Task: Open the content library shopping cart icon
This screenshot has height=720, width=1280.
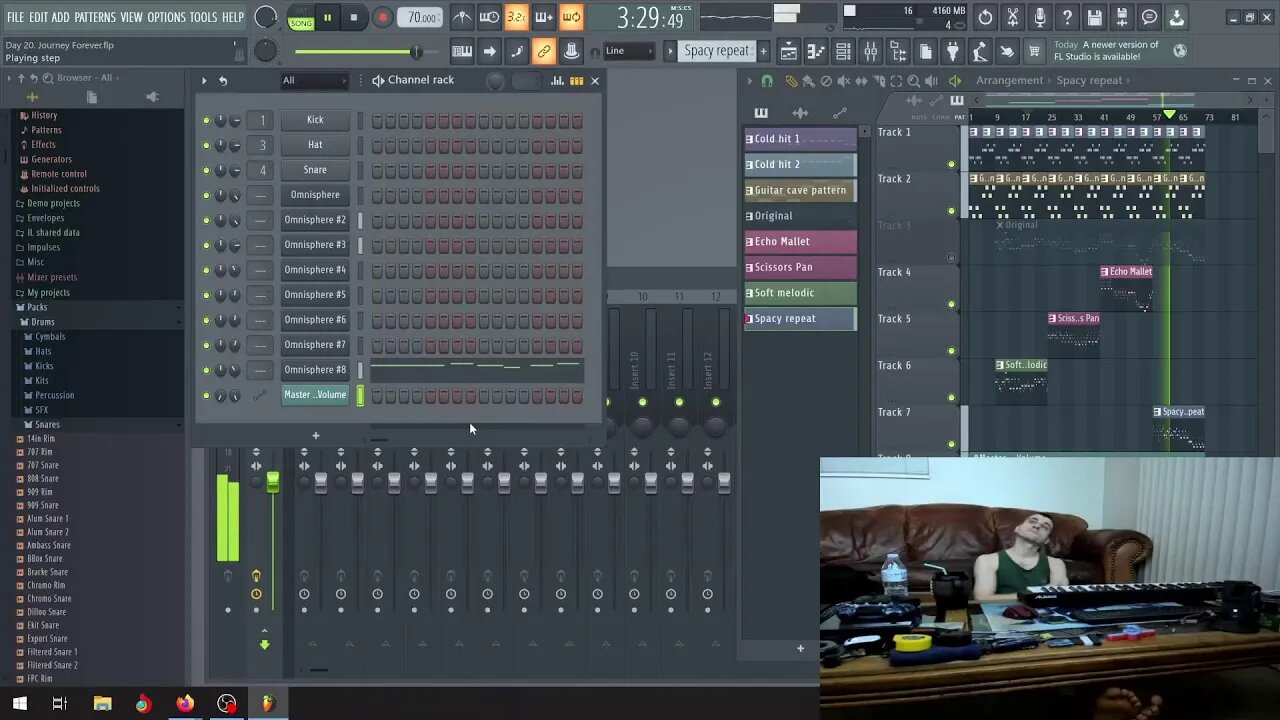Action: pos(1034,51)
